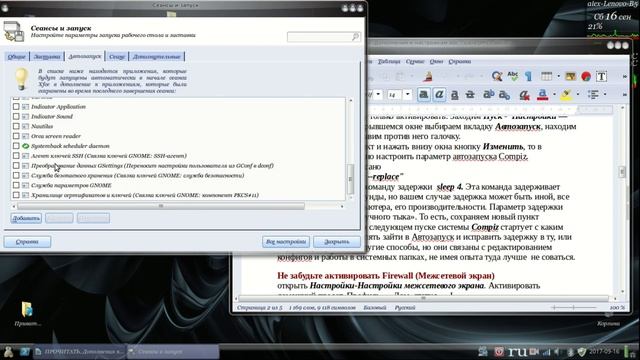Expand the highlighting color dropdown arrow

click(x=578, y=95)
